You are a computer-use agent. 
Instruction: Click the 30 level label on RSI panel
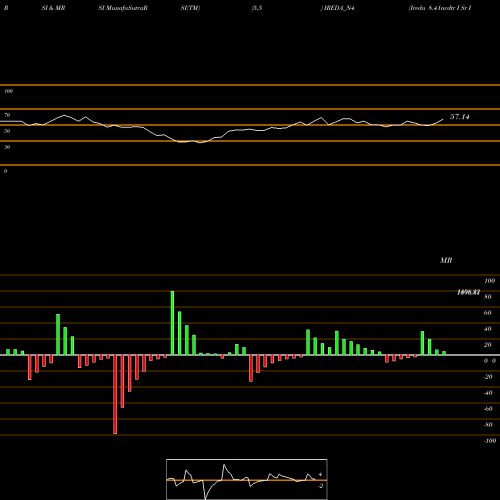click(7, 147)
